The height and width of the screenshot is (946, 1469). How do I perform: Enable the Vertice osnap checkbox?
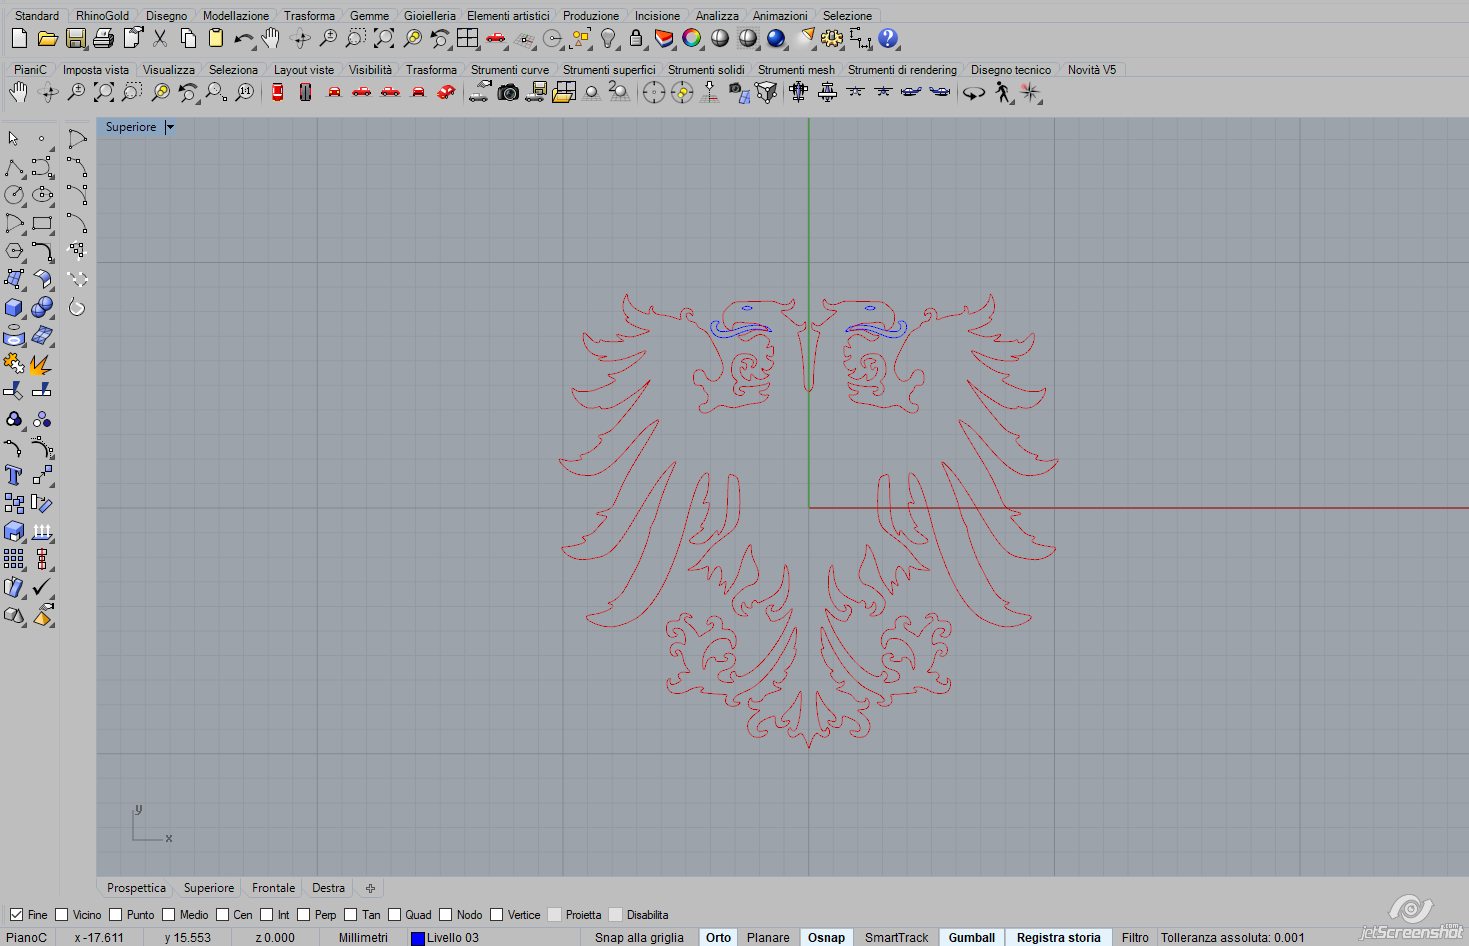pos(497,915)
